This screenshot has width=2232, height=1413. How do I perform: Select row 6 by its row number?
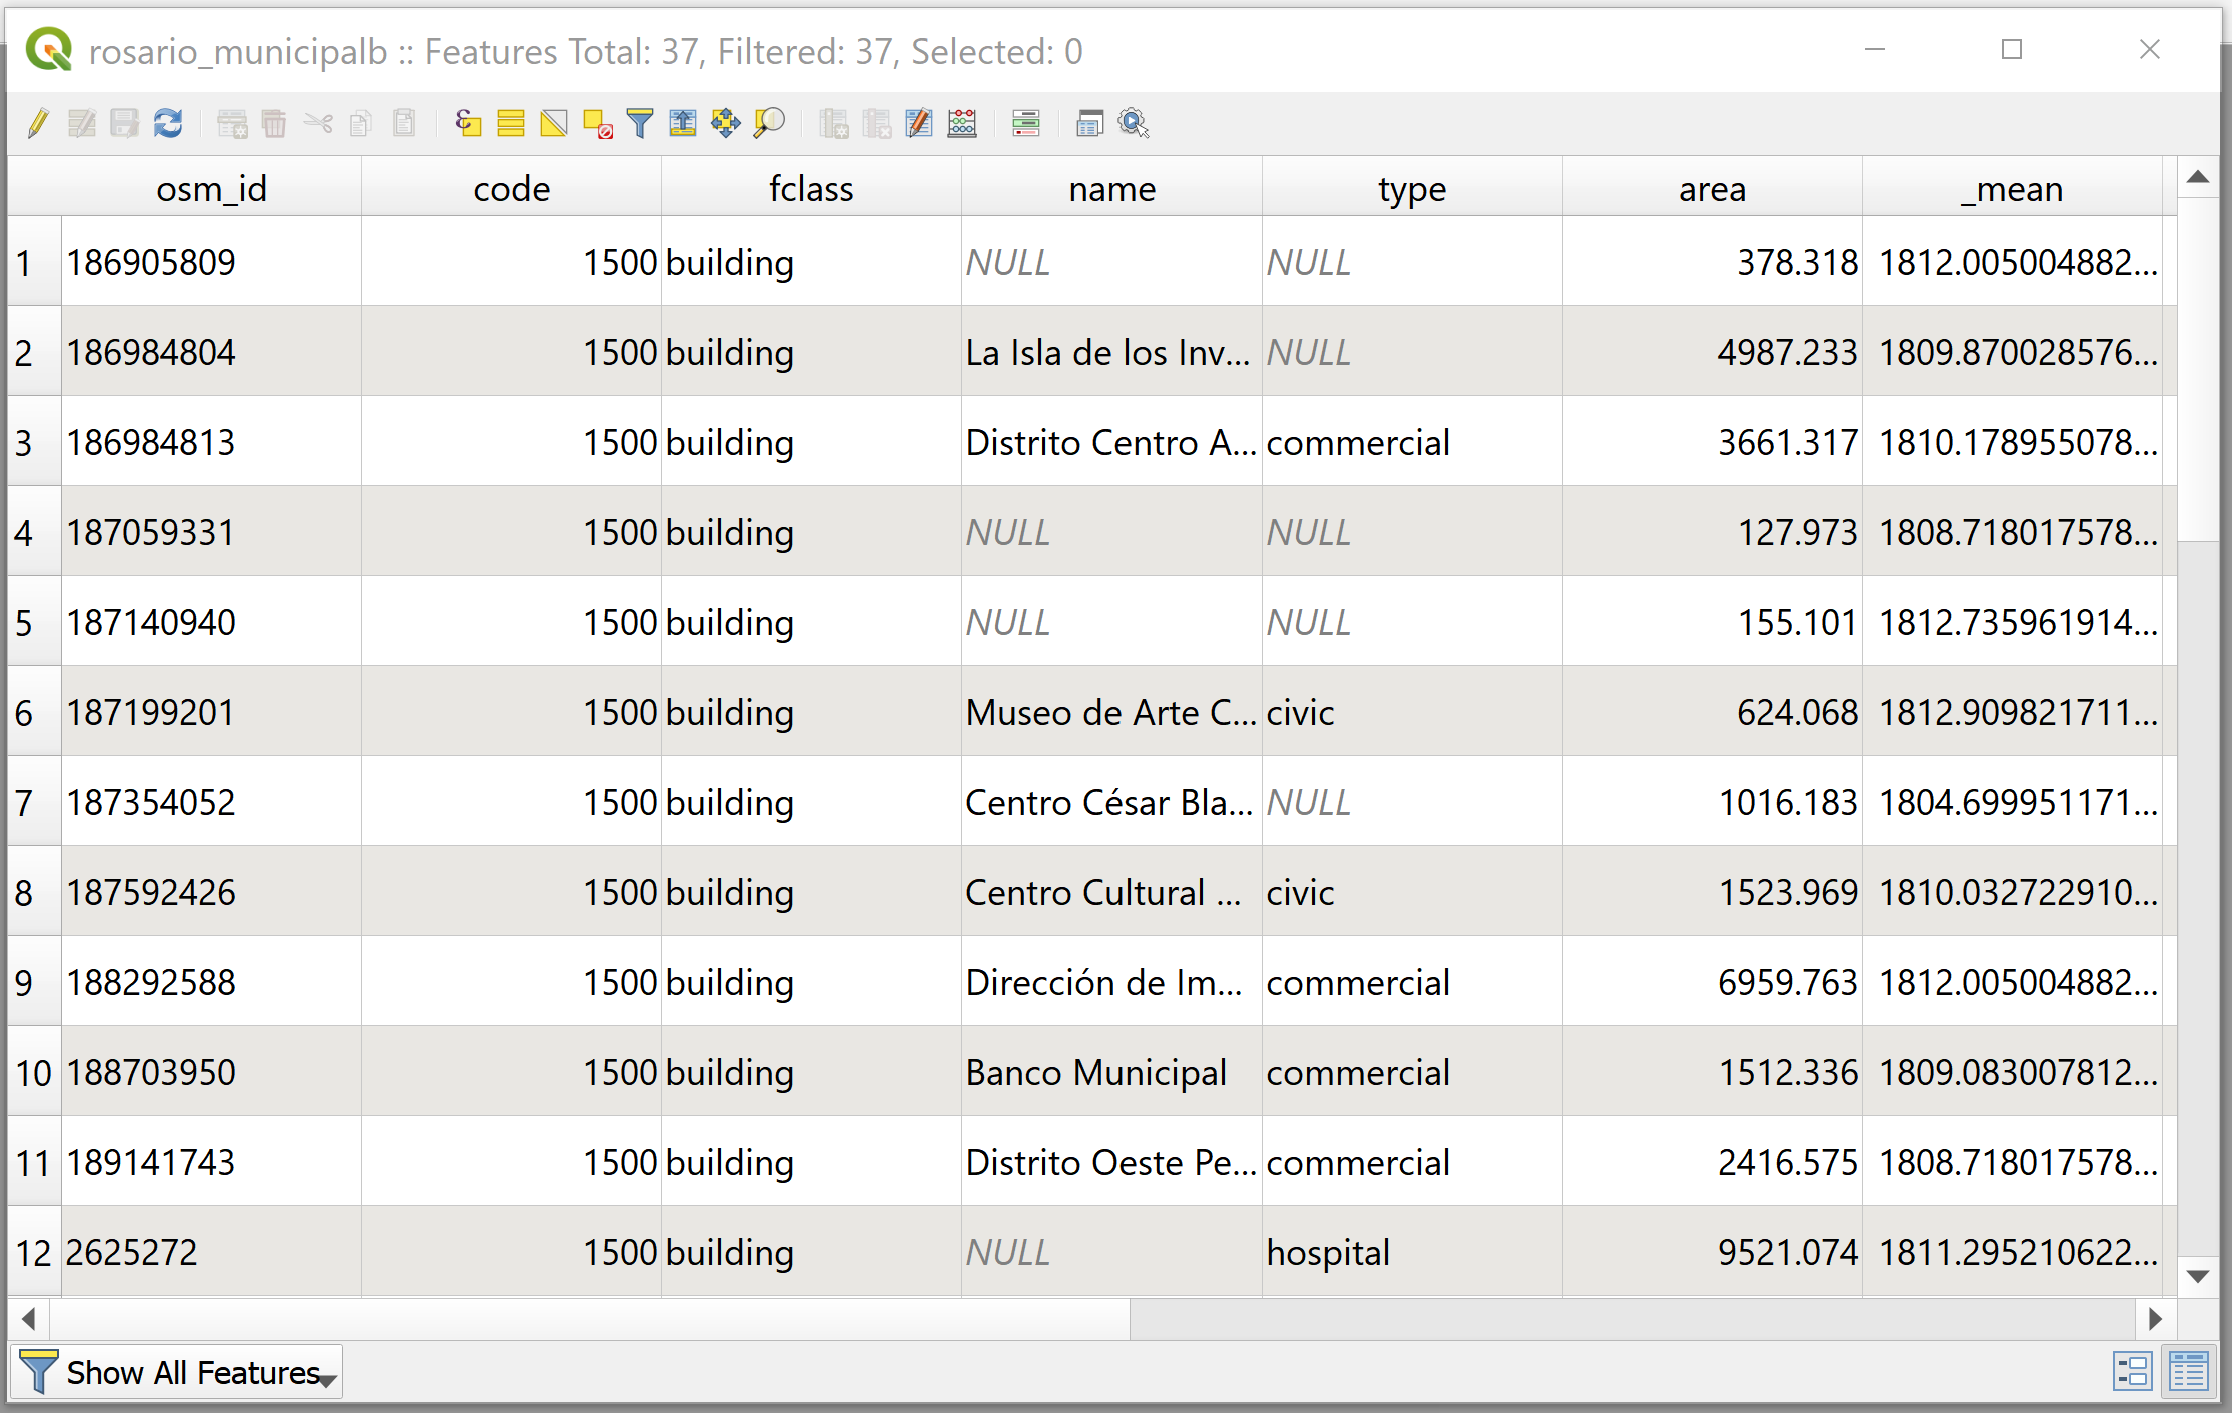26,712
